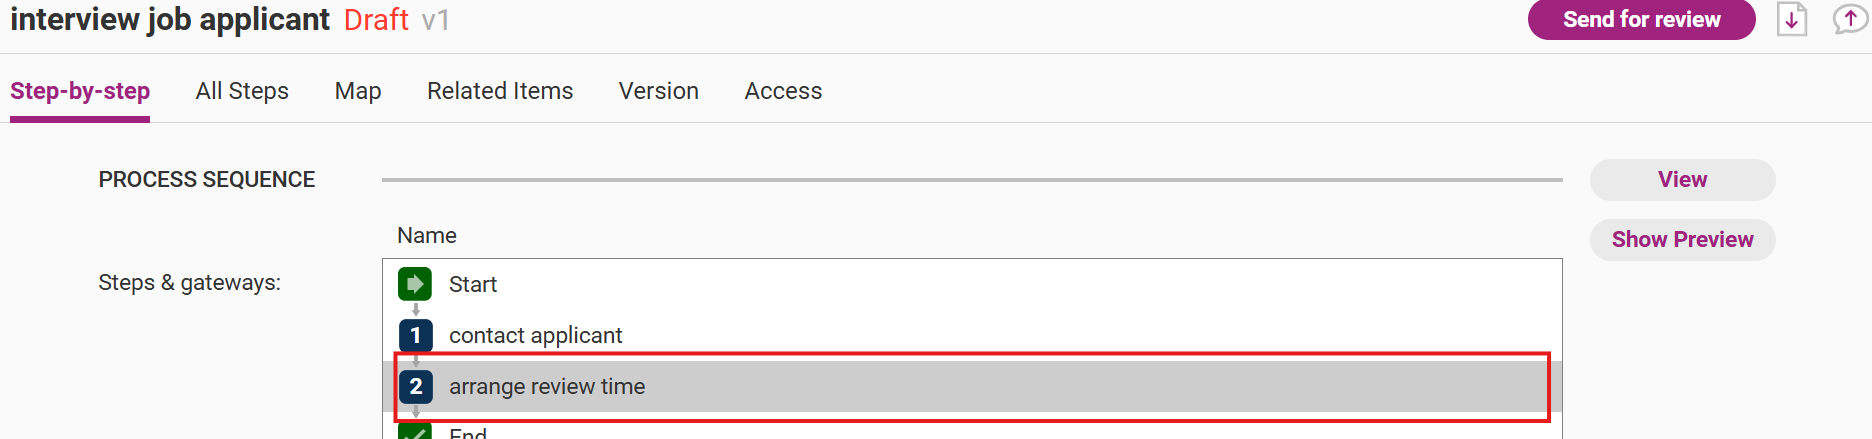Click the green Start step icon
The width and height of the screenshot is (1872, 439).
pyautogui.click(x=415, y=284)
